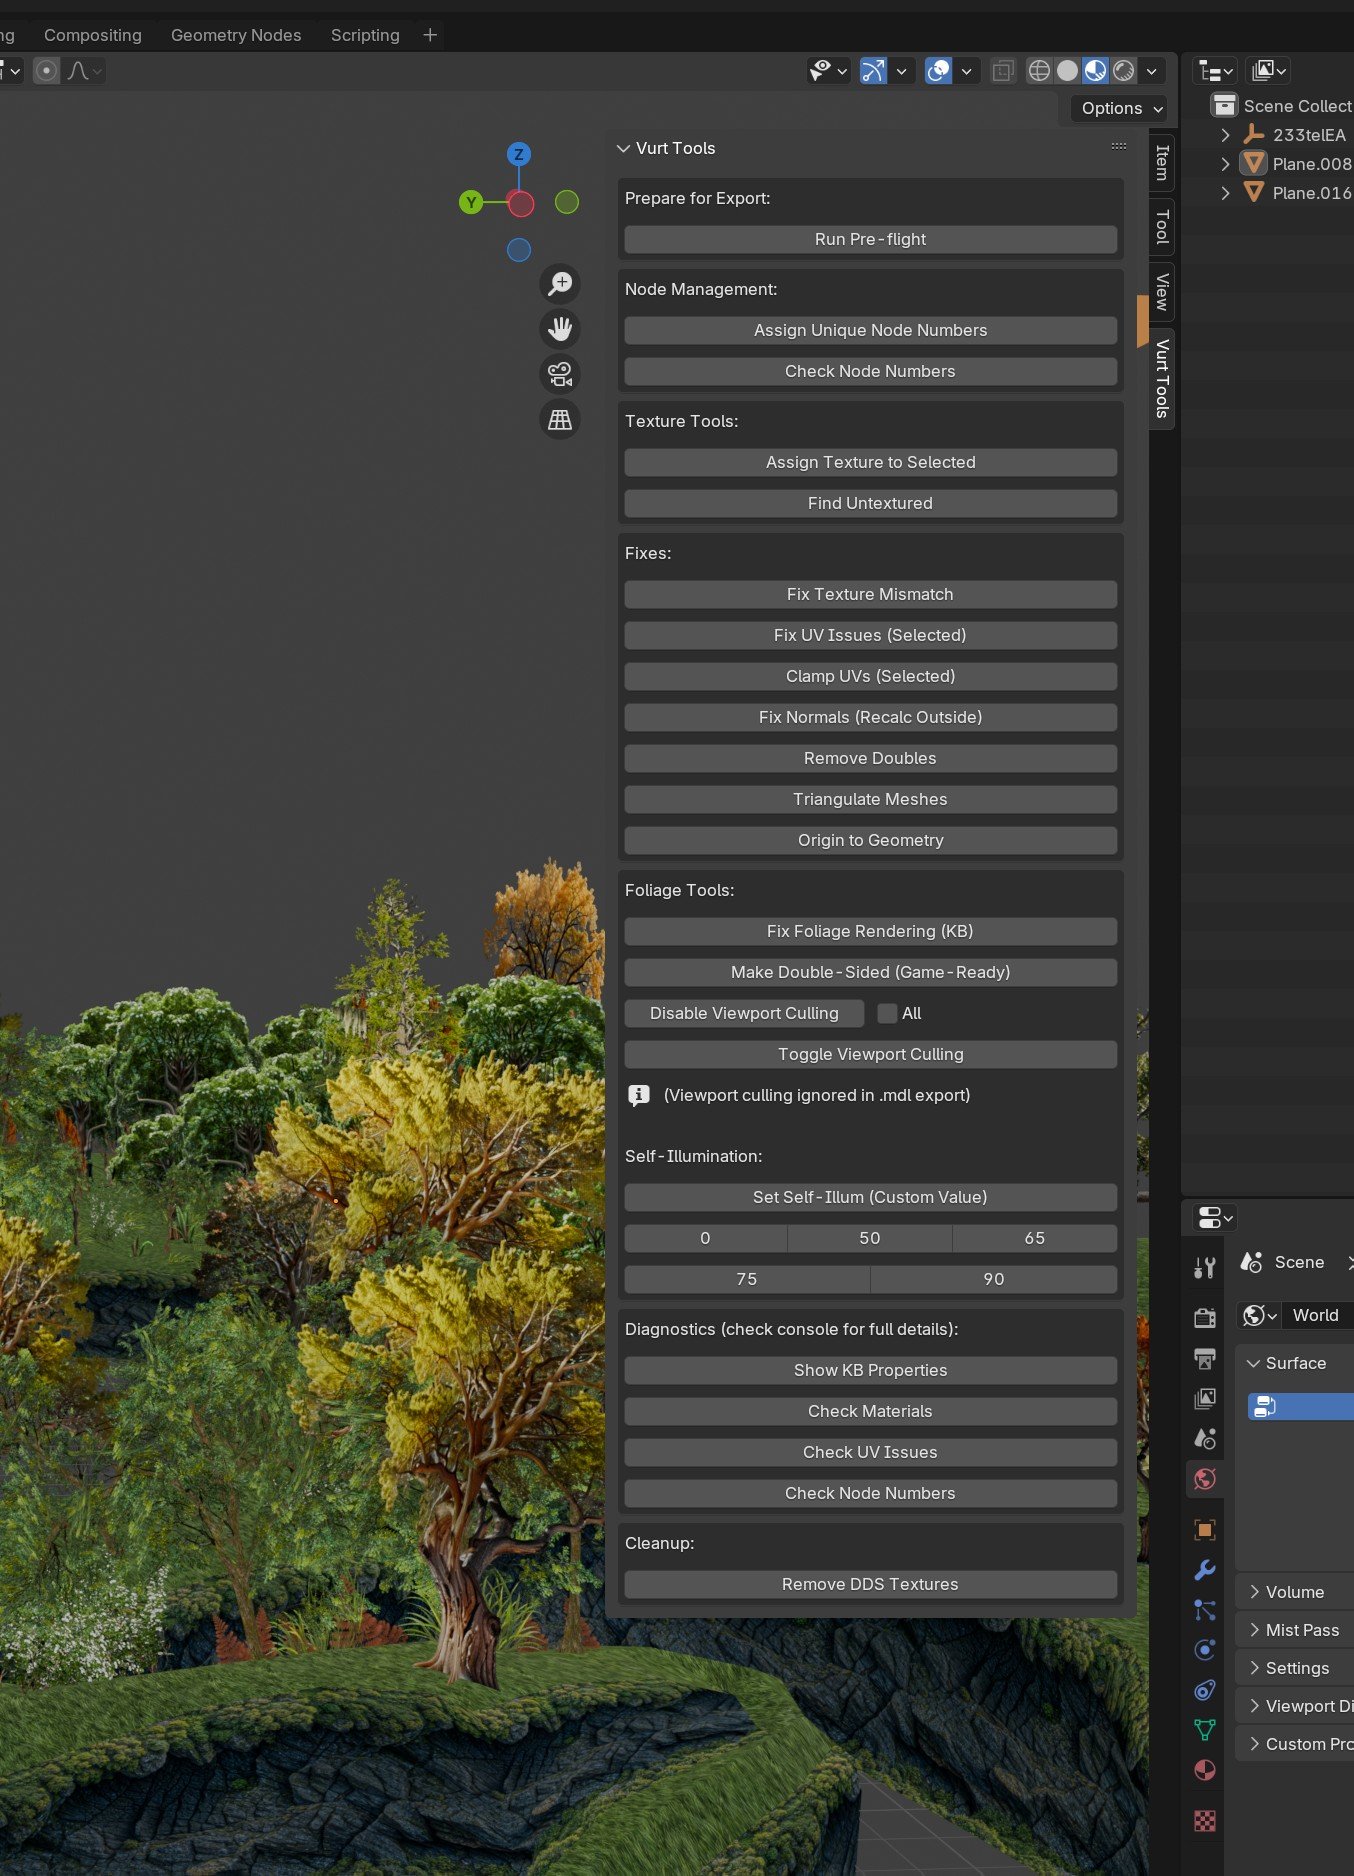Click the Z axis on navigation gizmo
Image resolution: width=1354 pixels, height=1876 pixels.
coord(518,154)
